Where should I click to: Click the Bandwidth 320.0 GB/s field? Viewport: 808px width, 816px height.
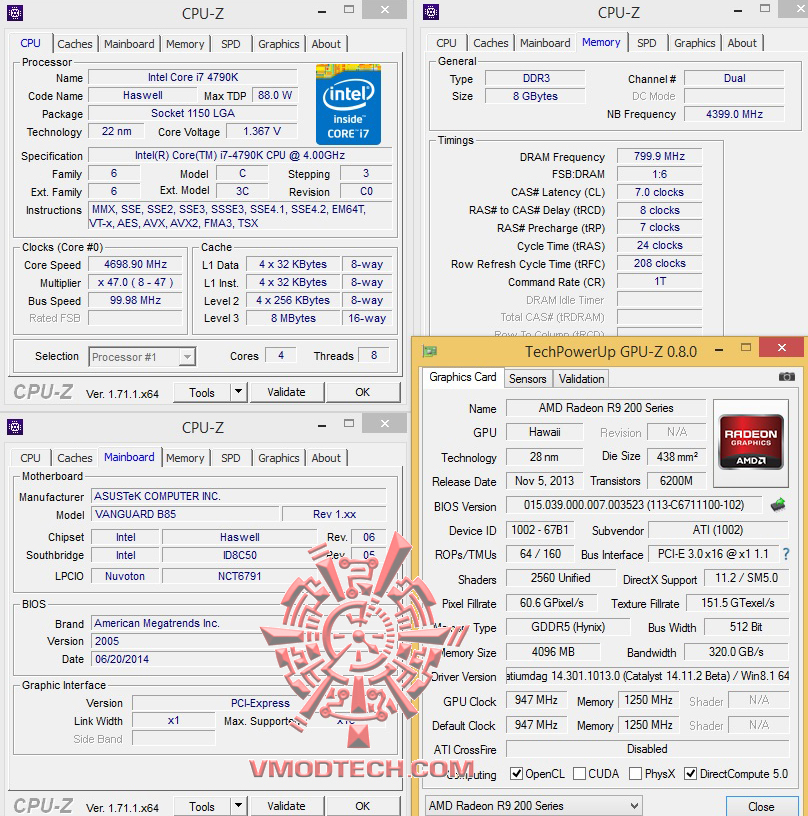click(736, 652)
